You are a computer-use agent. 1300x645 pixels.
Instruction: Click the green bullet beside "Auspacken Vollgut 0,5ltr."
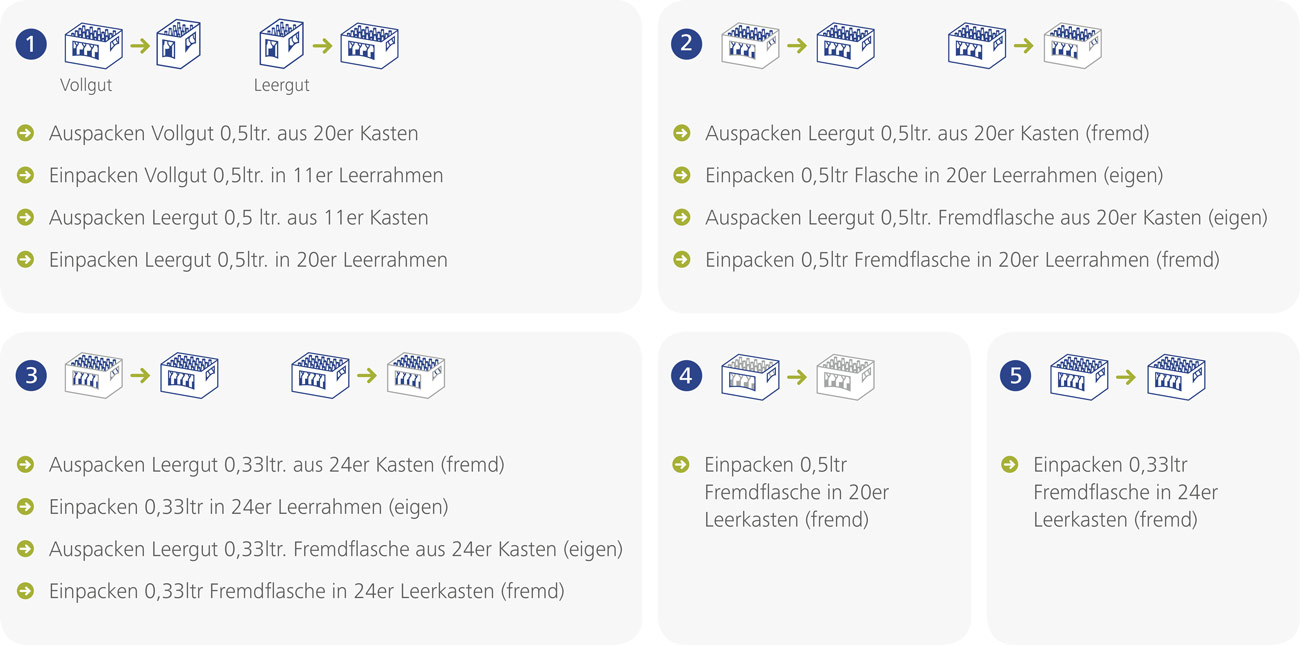(26, 133)
